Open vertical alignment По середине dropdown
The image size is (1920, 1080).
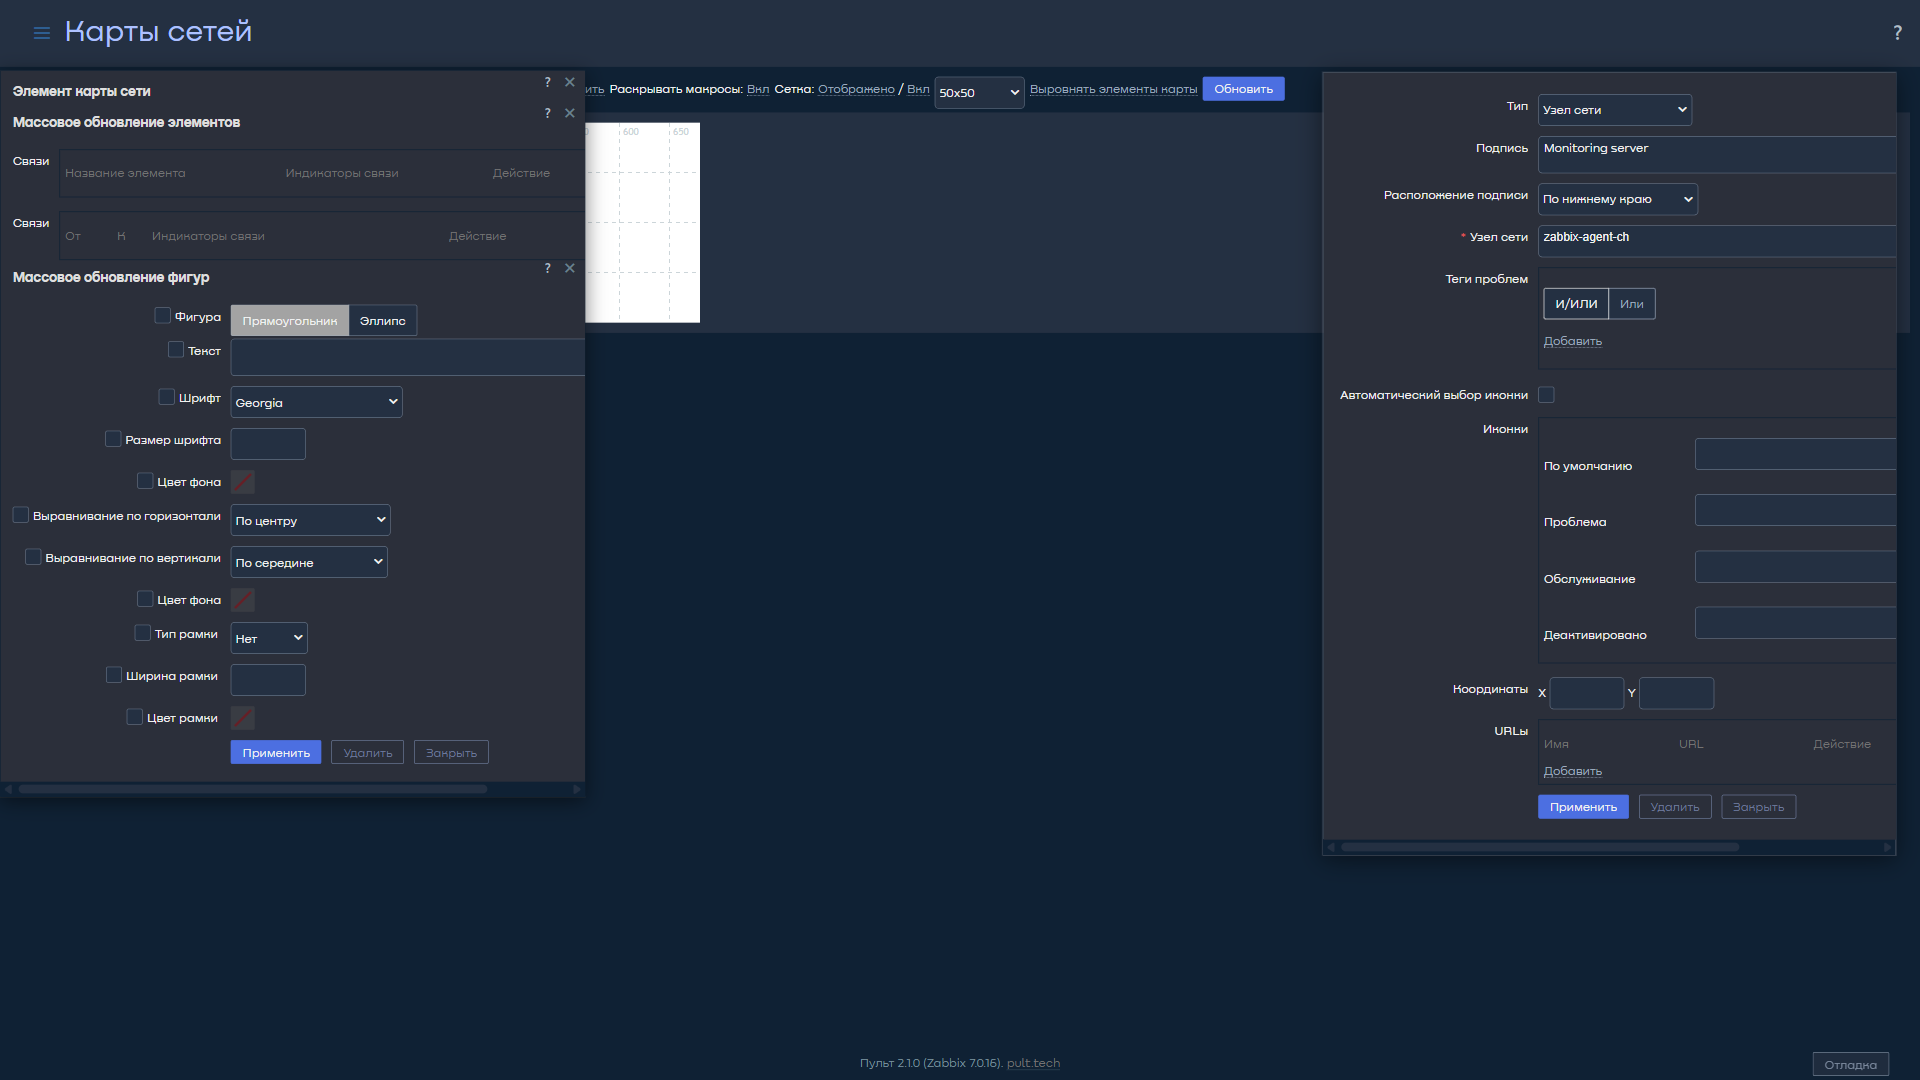click(309, 562)
